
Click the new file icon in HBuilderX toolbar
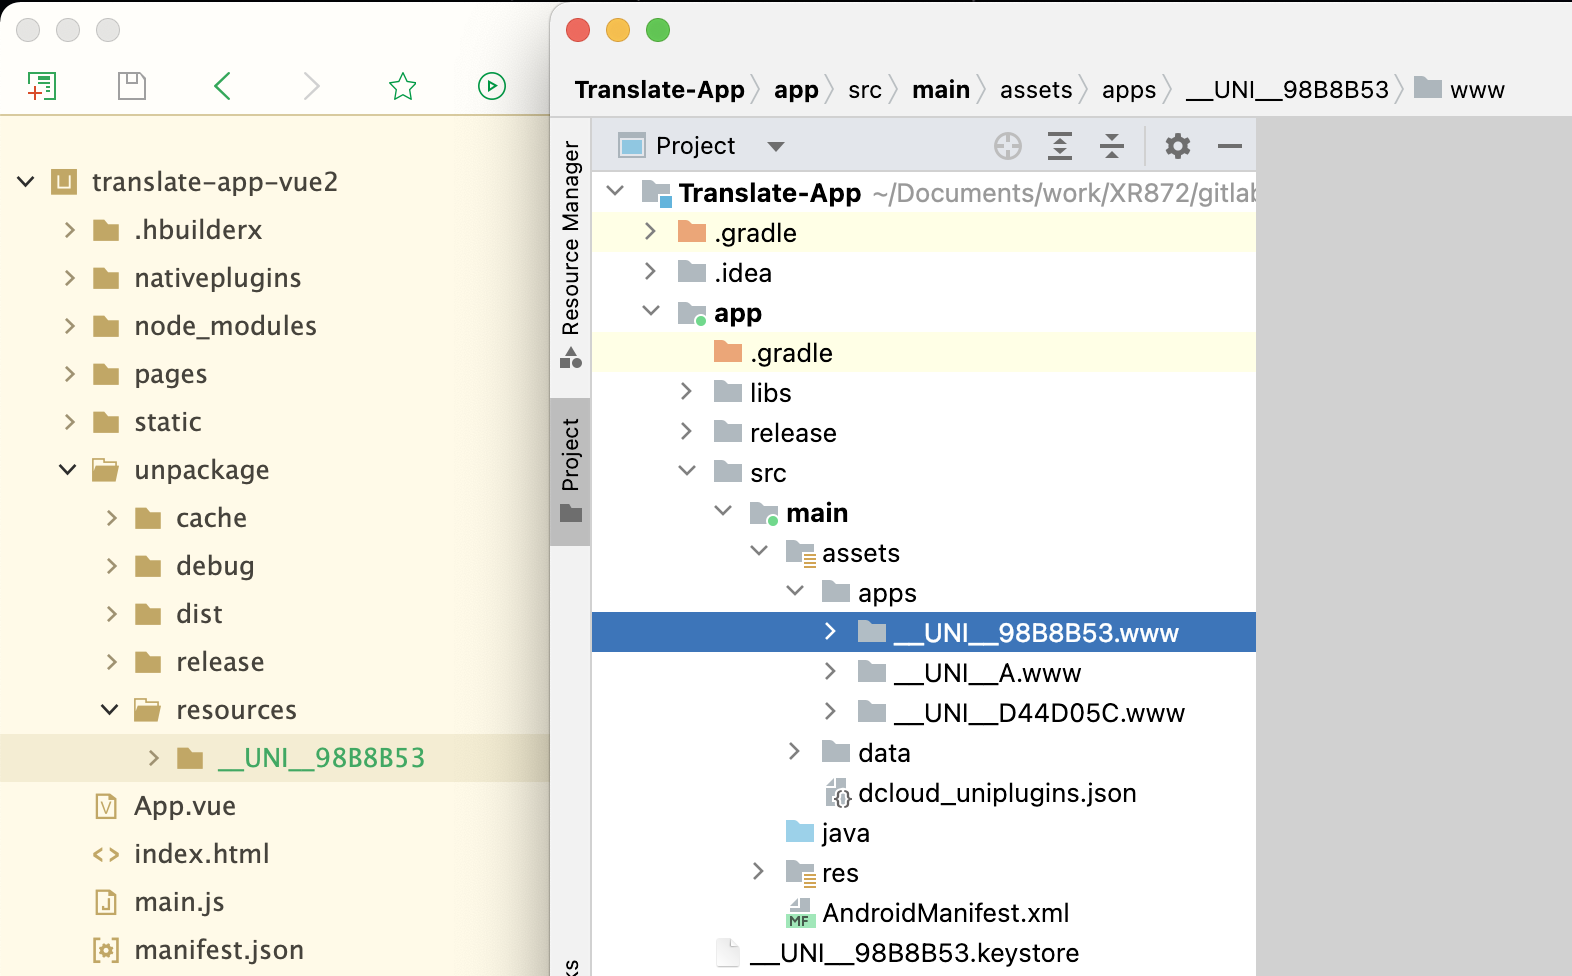(x=41, y=86)
